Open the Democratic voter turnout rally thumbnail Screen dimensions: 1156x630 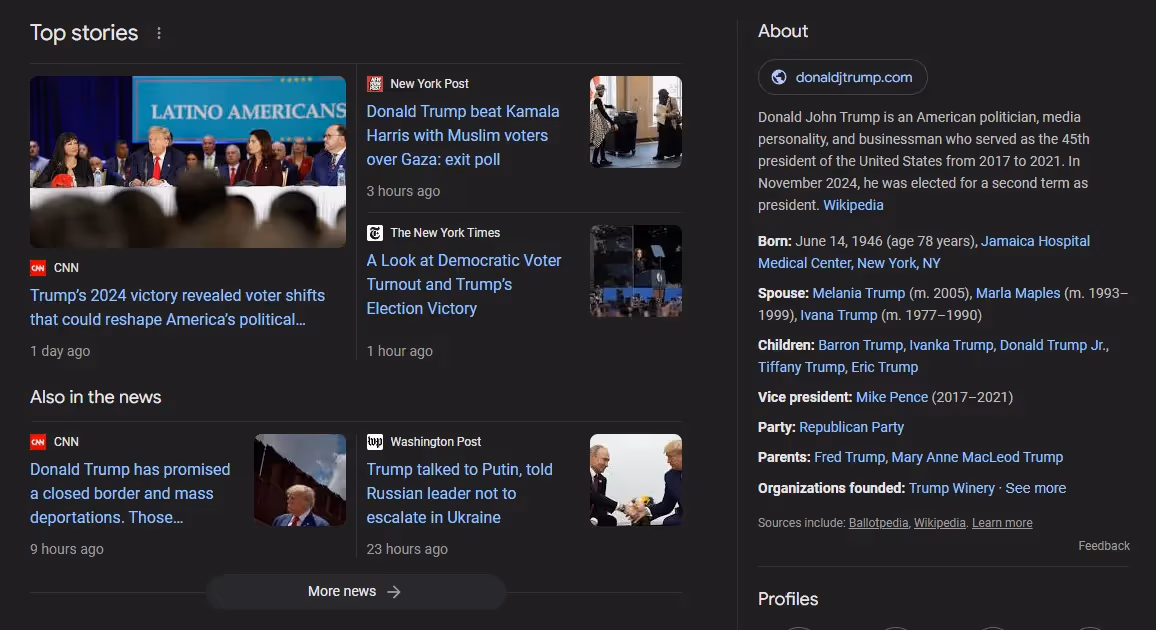pos(636,270)
